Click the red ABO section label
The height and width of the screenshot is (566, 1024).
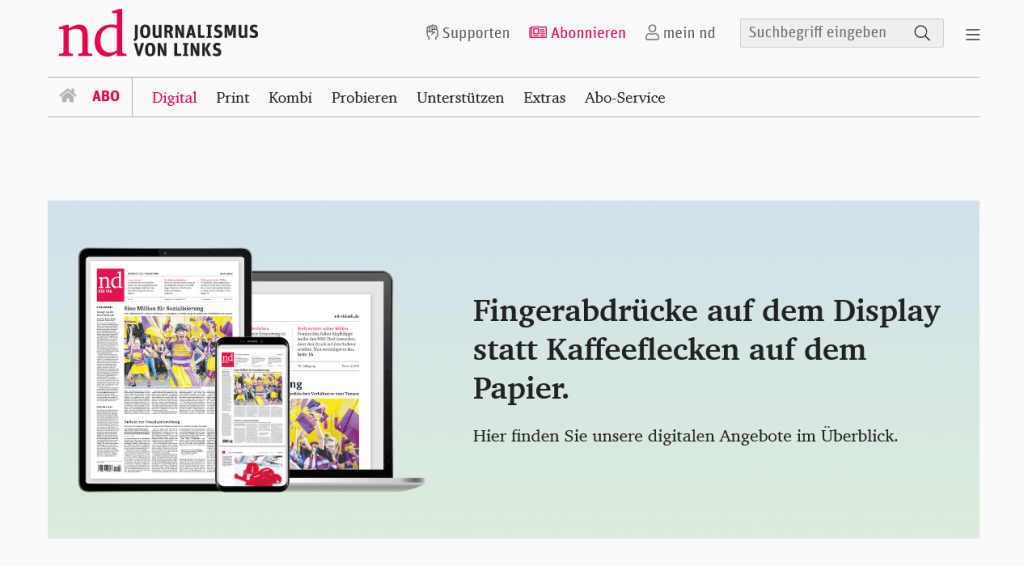click(106, 97)
